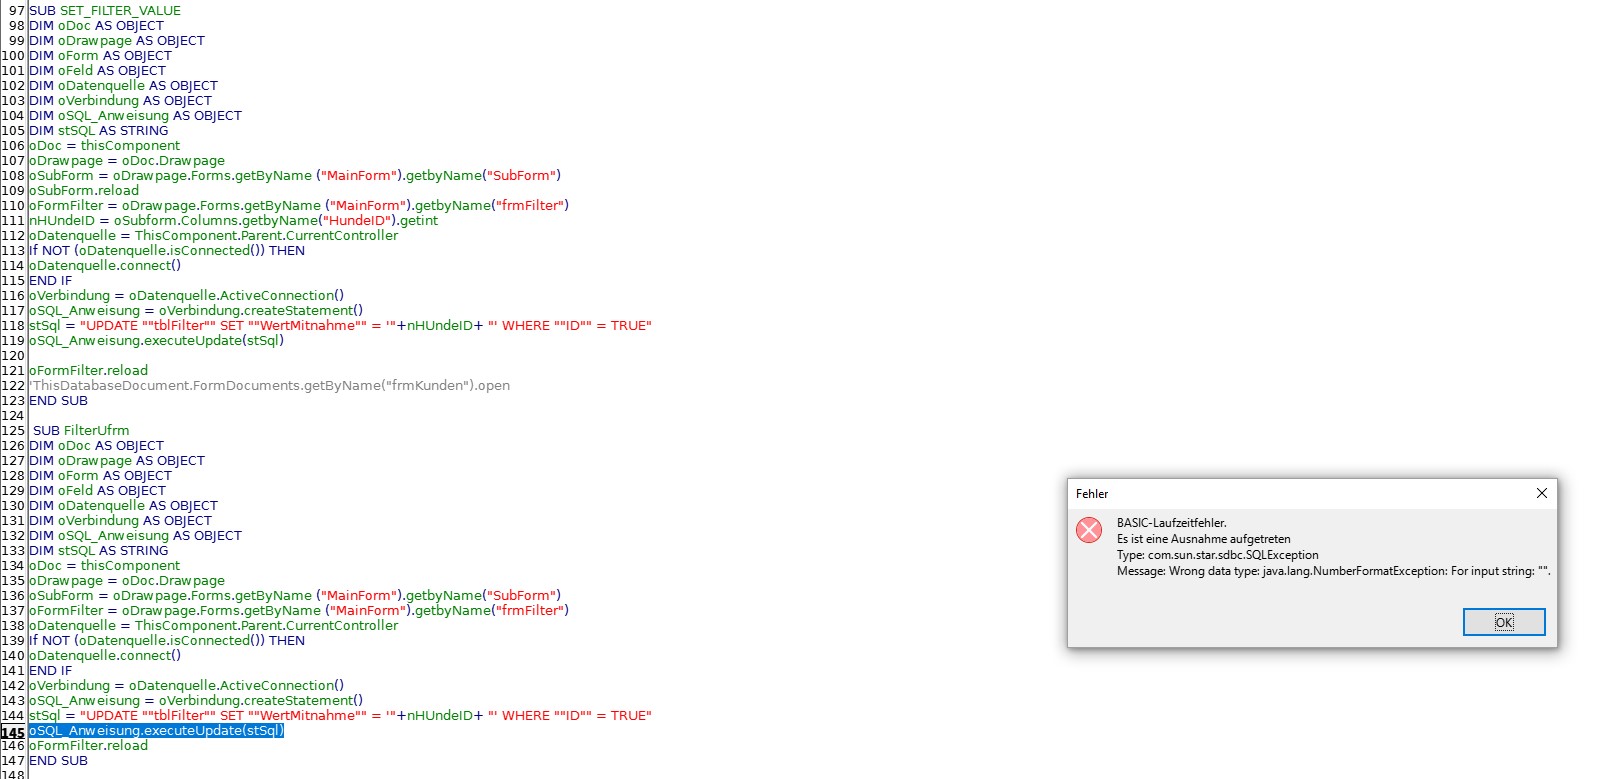This screenshot has height=779, width=1624.
Task: Click 'oDoc = thisComponent' on line 134
Action: [x=104, y=566]
